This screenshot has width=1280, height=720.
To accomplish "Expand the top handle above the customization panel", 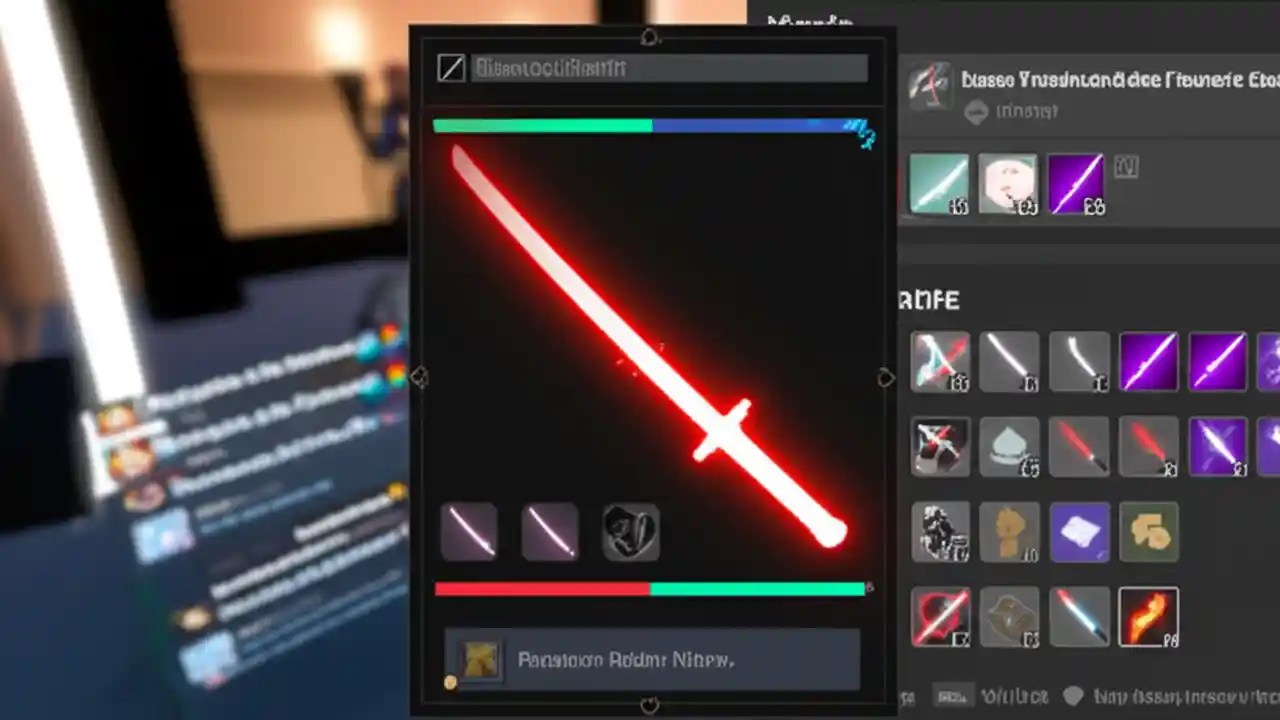I will (651, 37).
